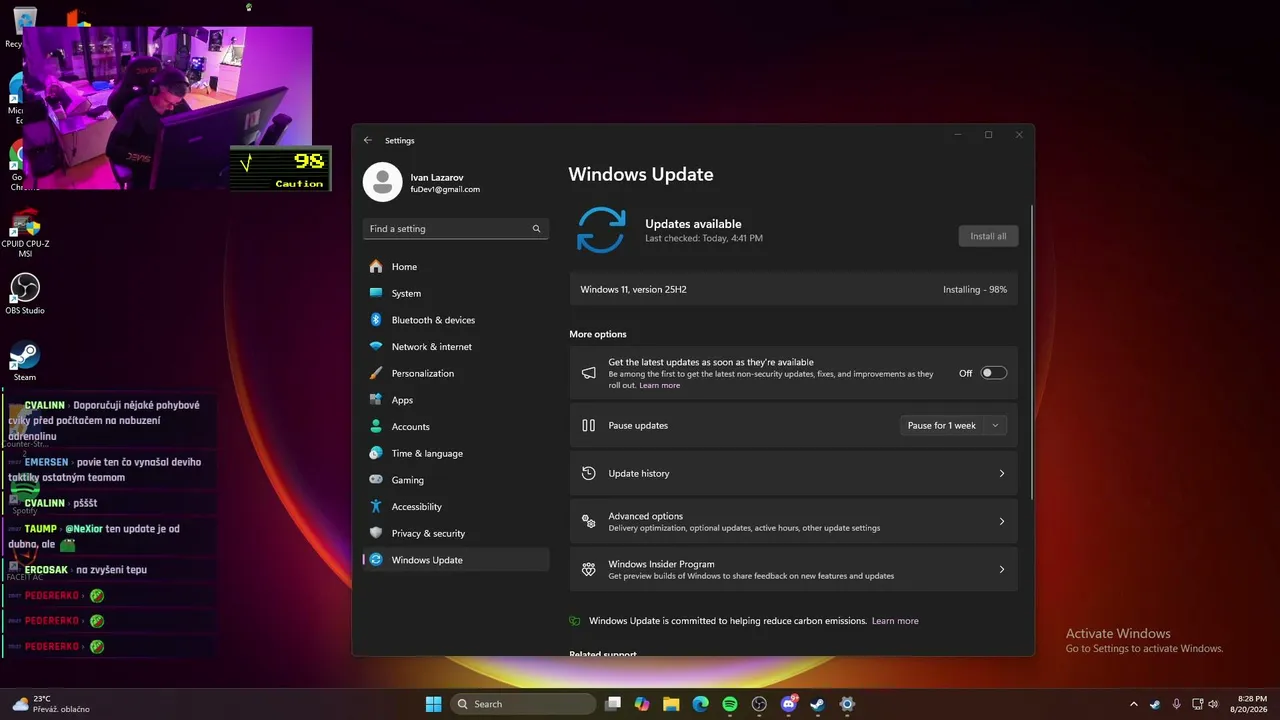The height and width of the screenshot is (720, 1280).
Task: Select Windows Update in sidebar
Action: (456, 560)
